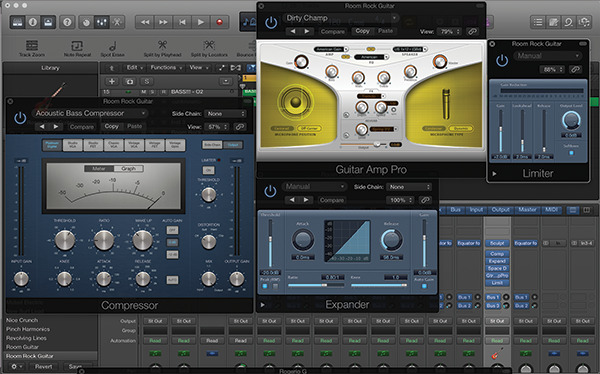Open Guitar Amp Pro View 79% dropdown
Viewport: 600px width, 374px height.
tap(449, 31)
